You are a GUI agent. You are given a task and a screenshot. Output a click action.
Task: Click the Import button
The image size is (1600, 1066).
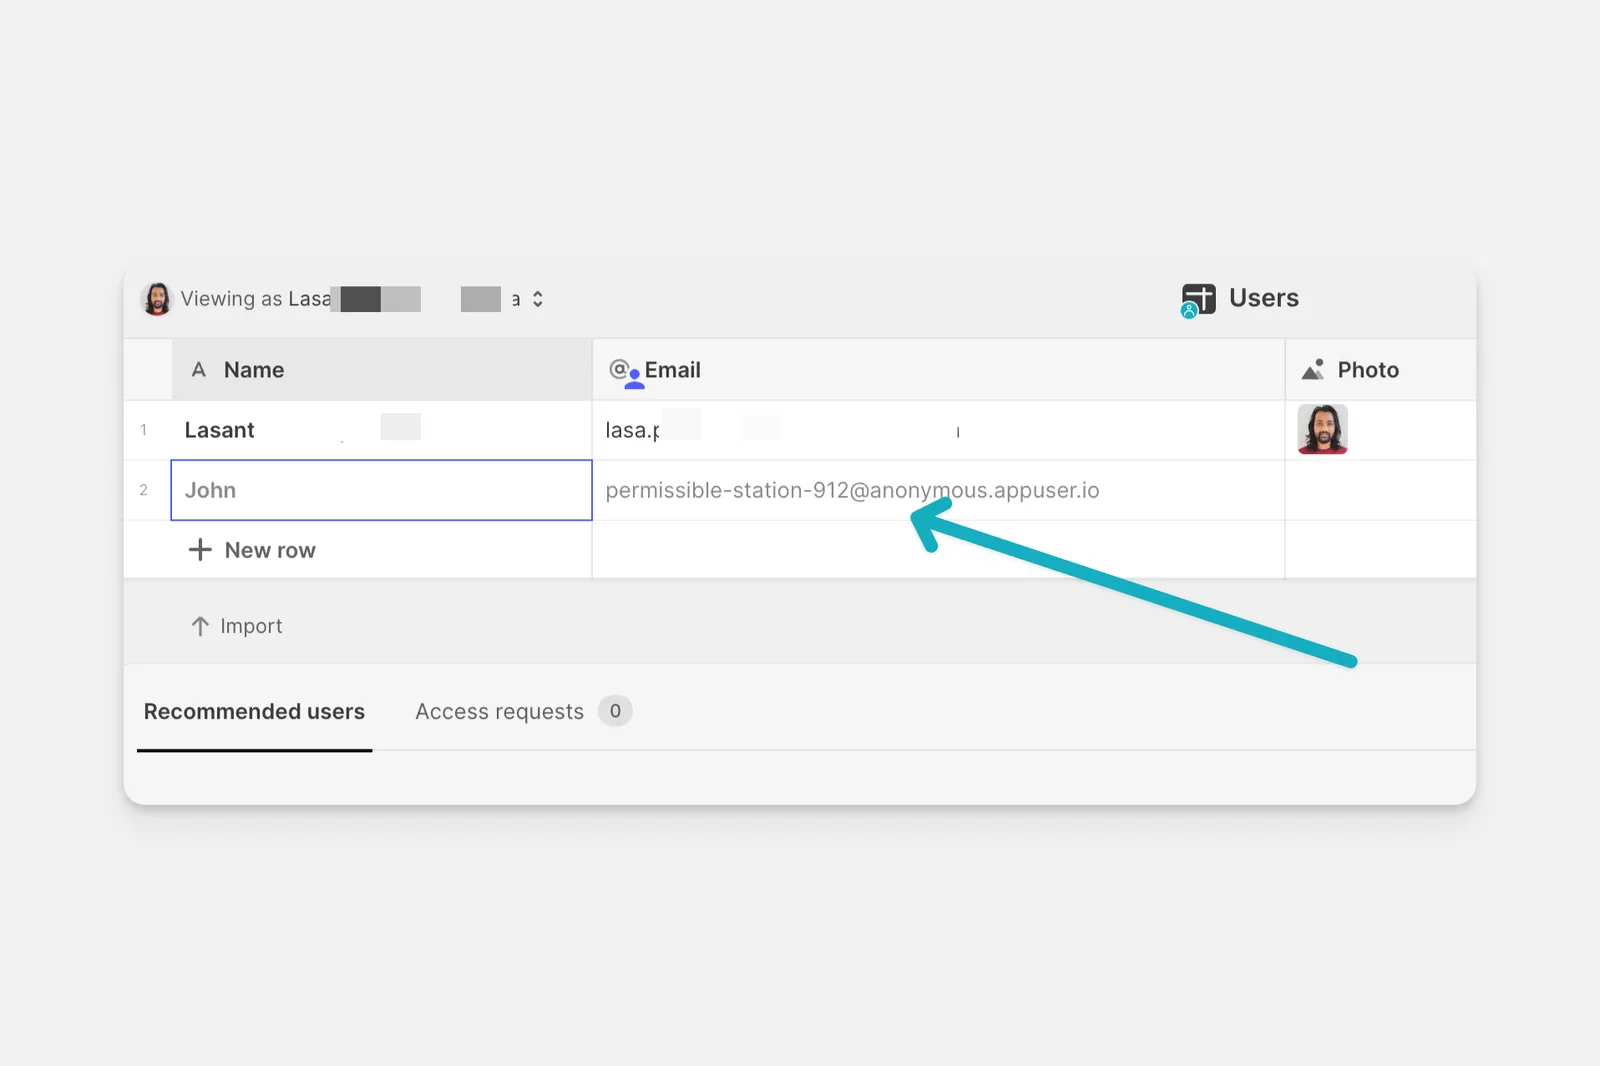click(x=237, y=626)
